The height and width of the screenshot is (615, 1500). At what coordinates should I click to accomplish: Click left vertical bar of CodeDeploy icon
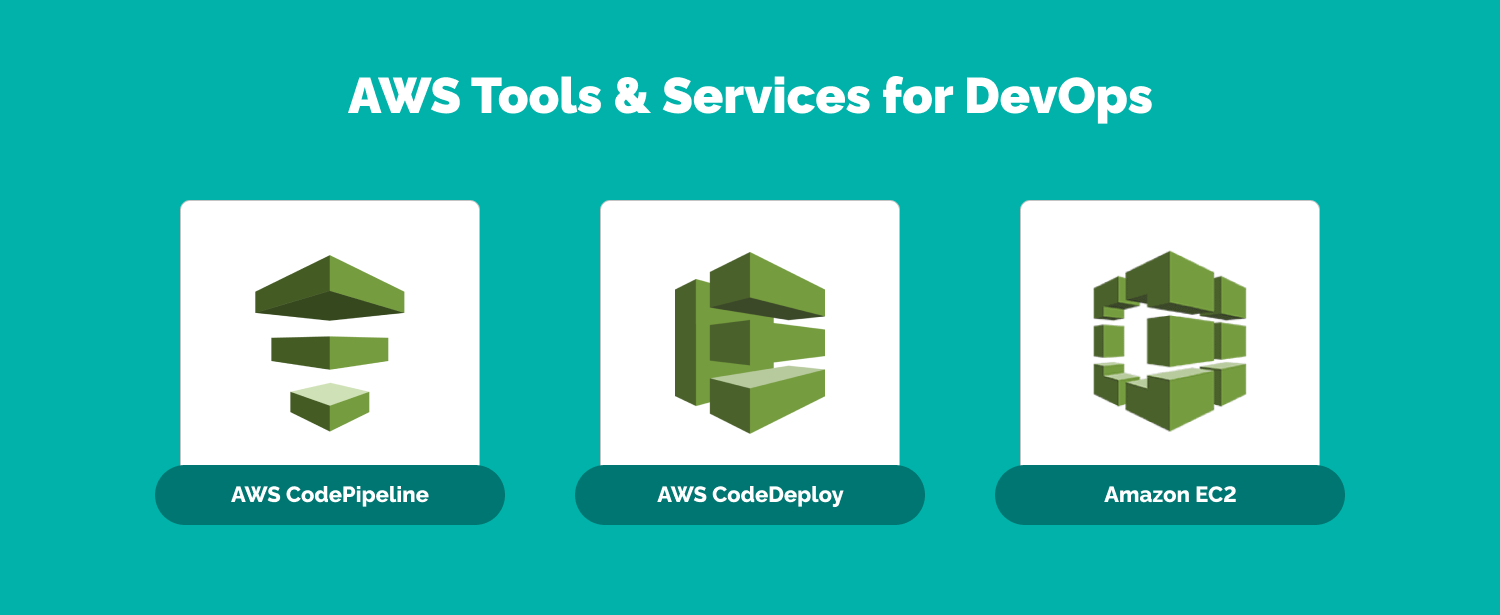tap(690, 340)
